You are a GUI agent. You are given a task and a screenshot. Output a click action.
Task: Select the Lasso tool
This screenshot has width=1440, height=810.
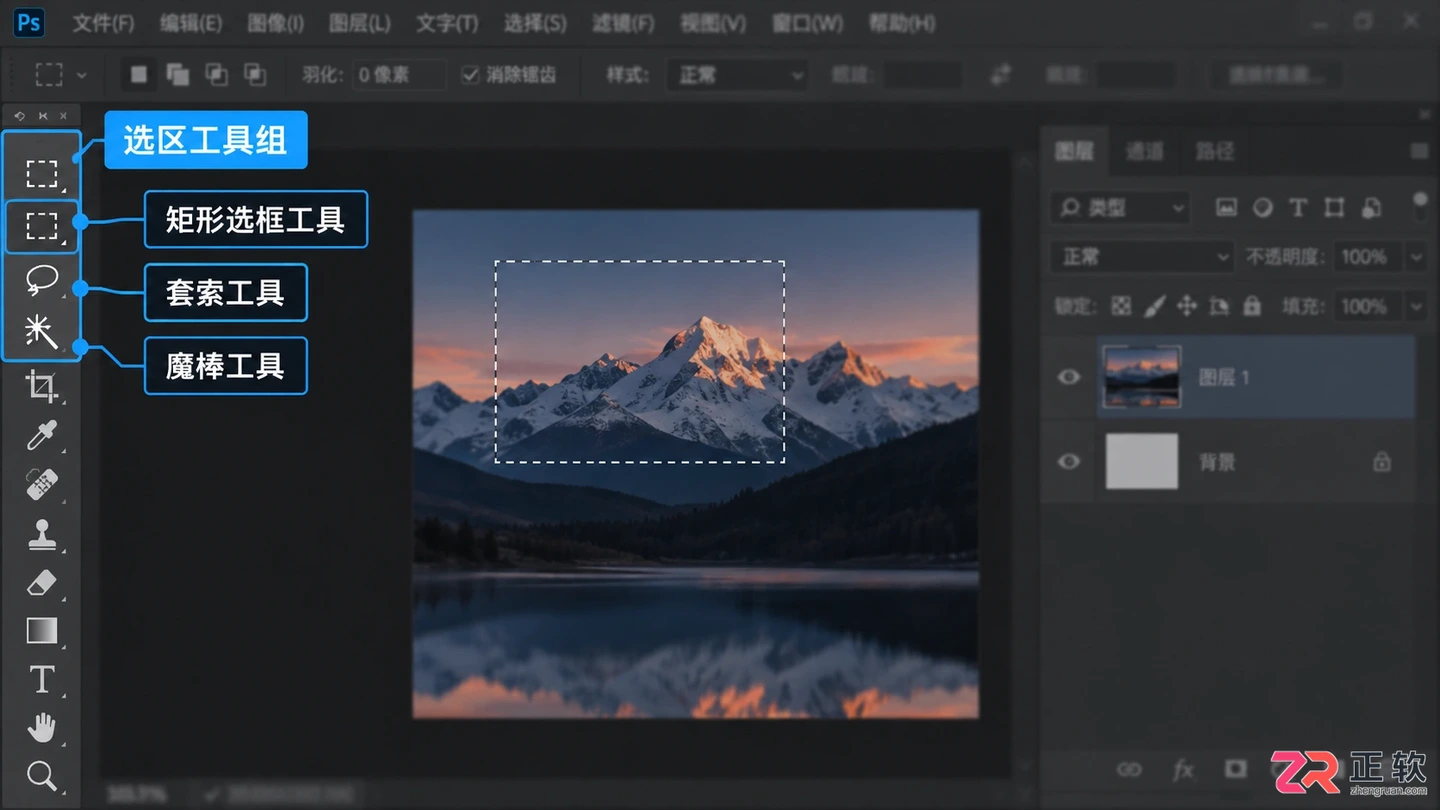[41, 280]
